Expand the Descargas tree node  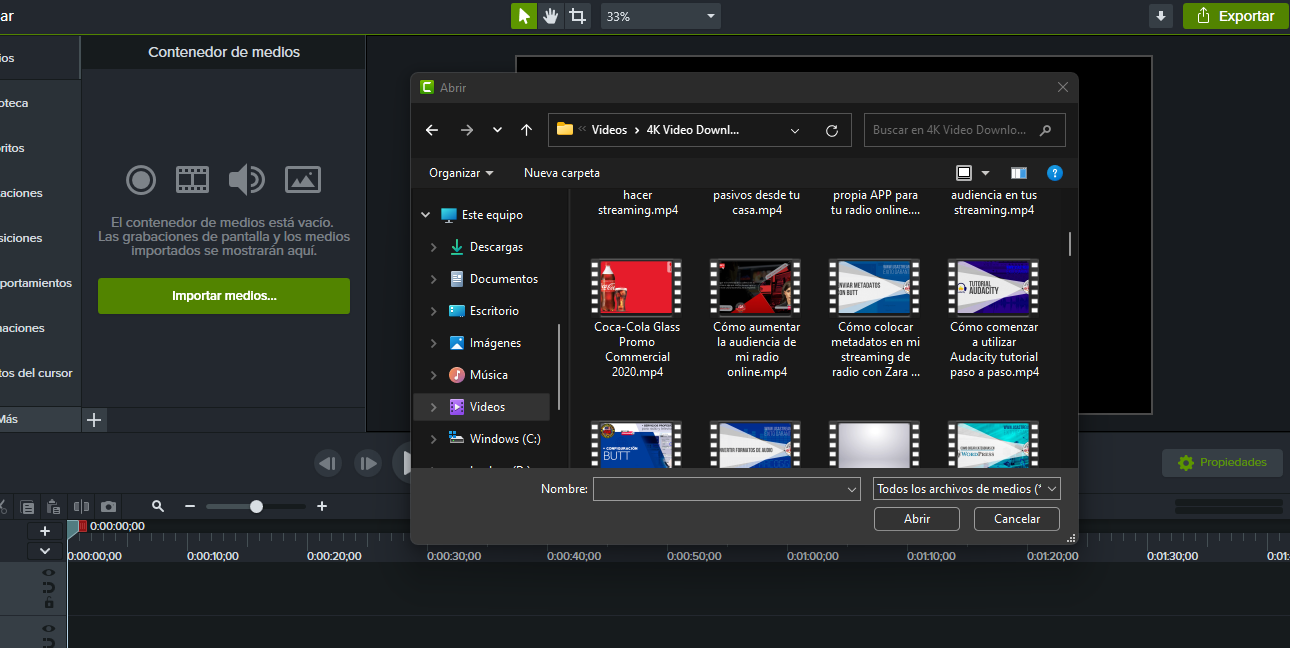(433, 247)
